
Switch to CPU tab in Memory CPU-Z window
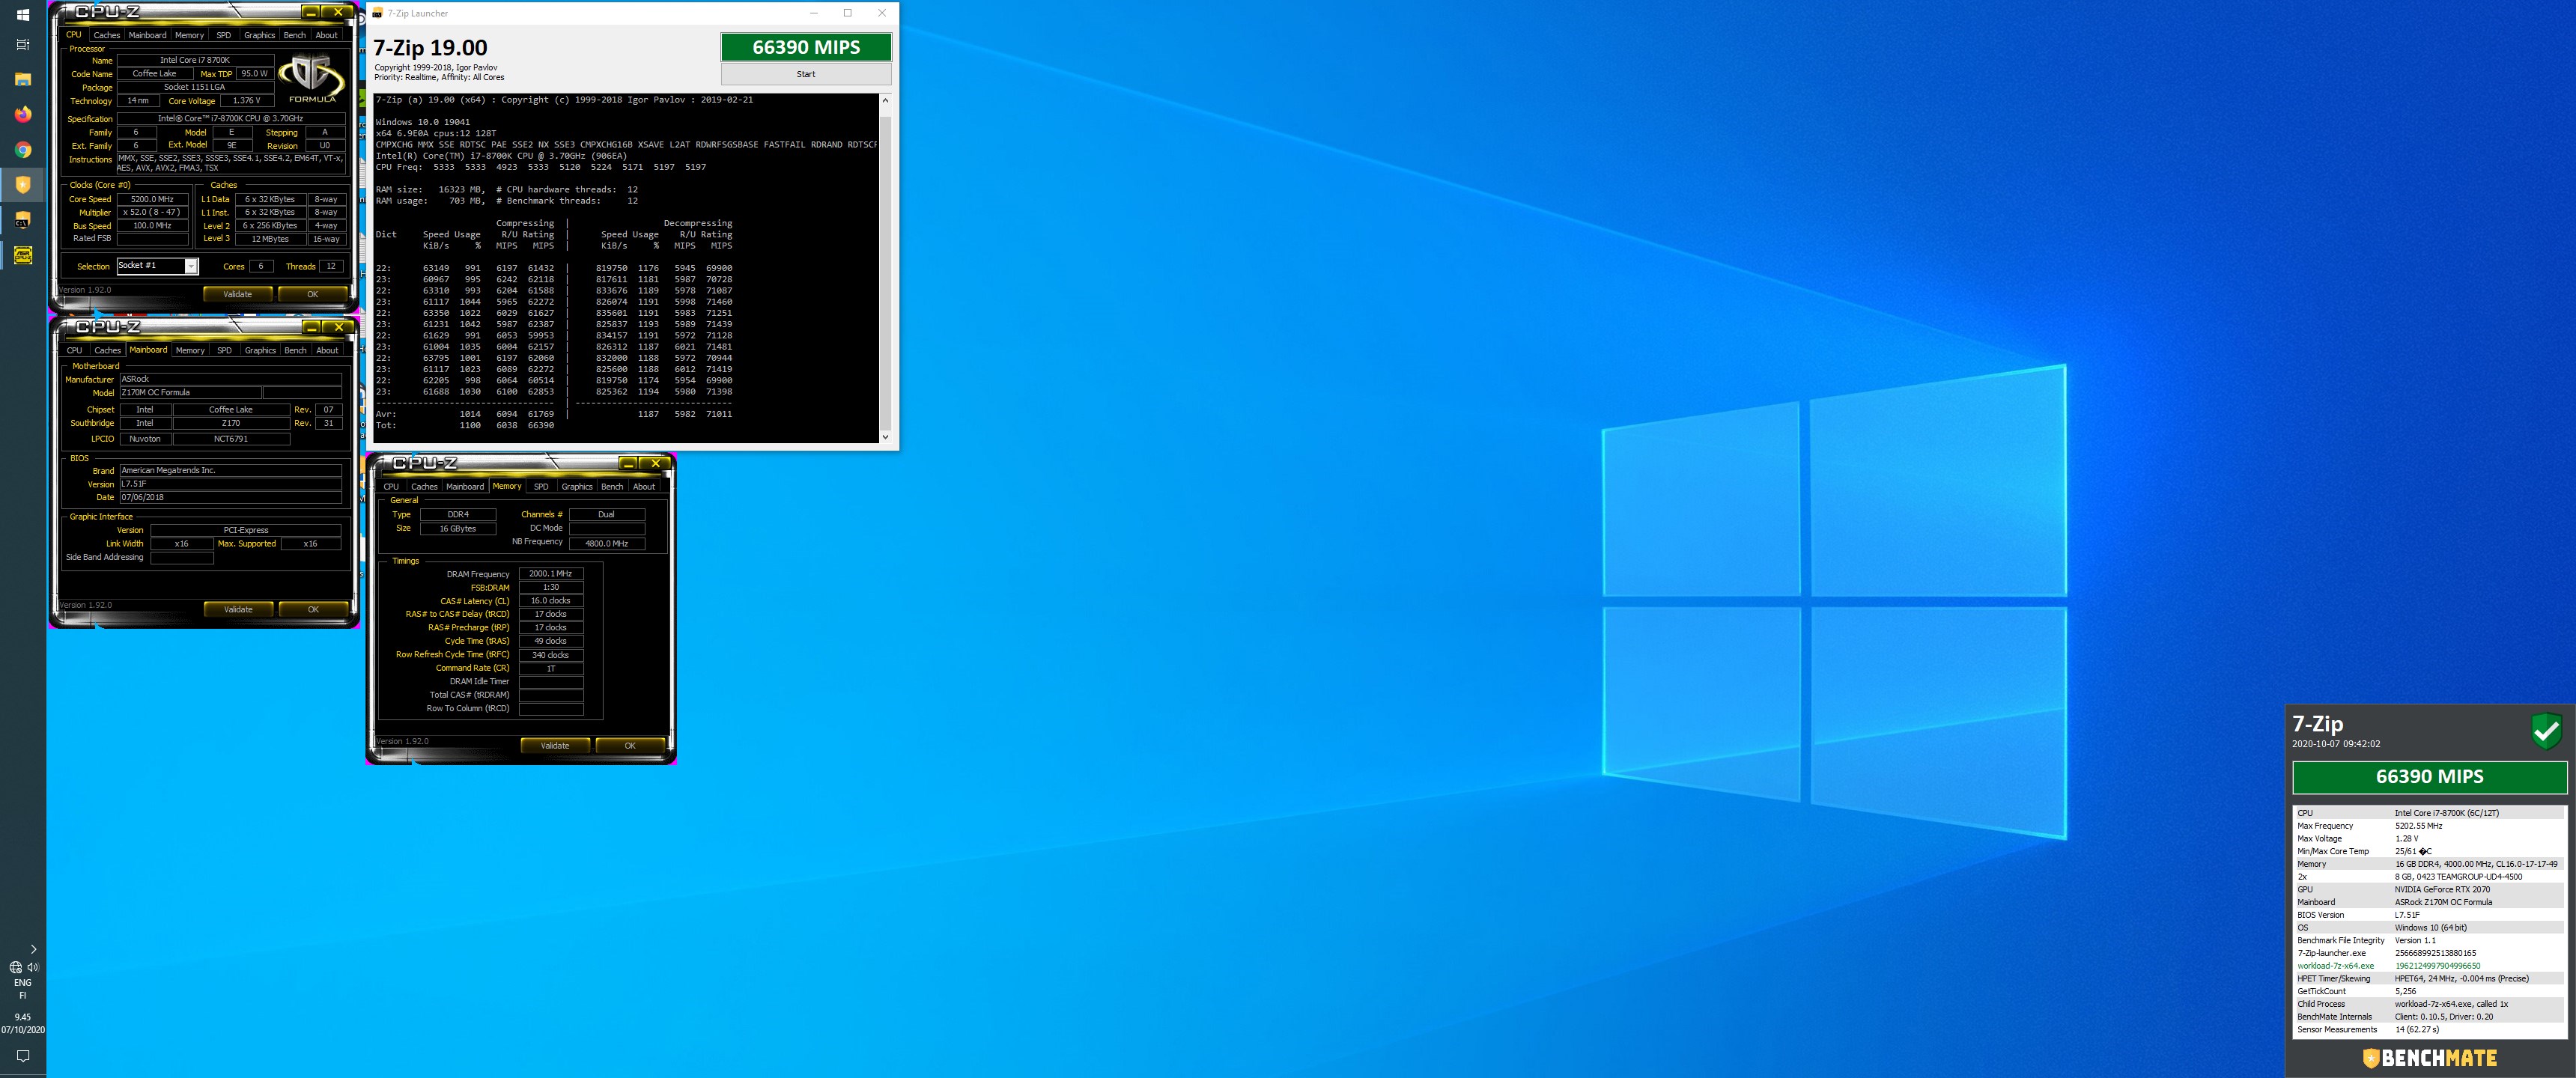[x=391, y=487]
